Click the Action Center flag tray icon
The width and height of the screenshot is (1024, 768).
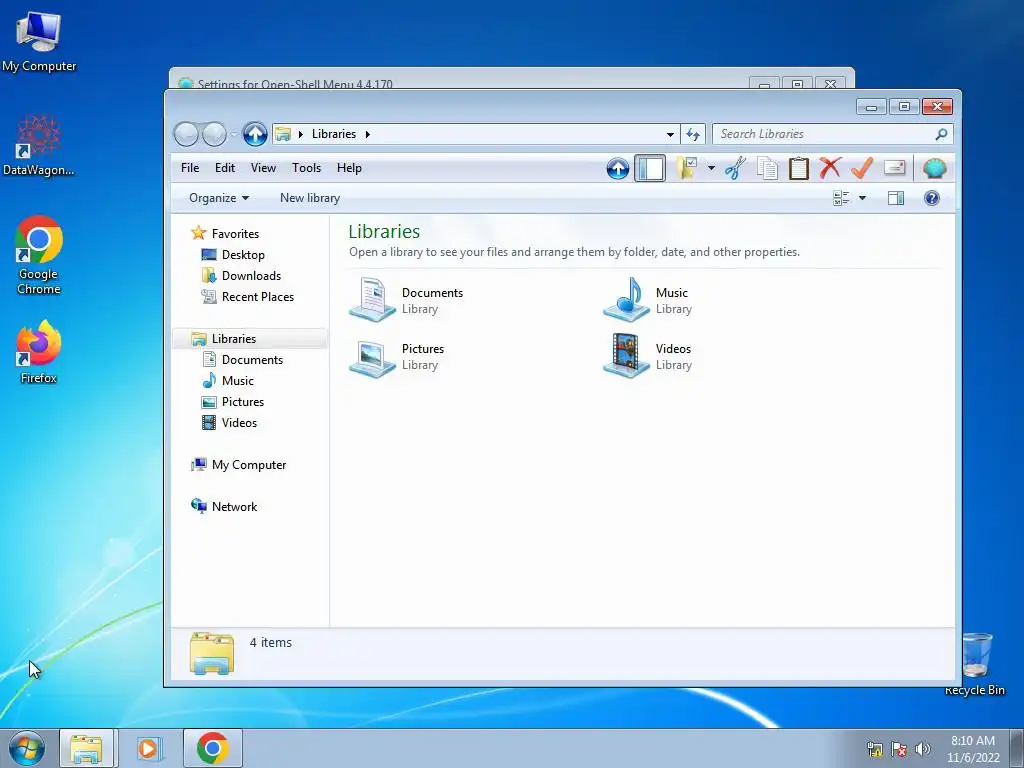coord(899,749)
